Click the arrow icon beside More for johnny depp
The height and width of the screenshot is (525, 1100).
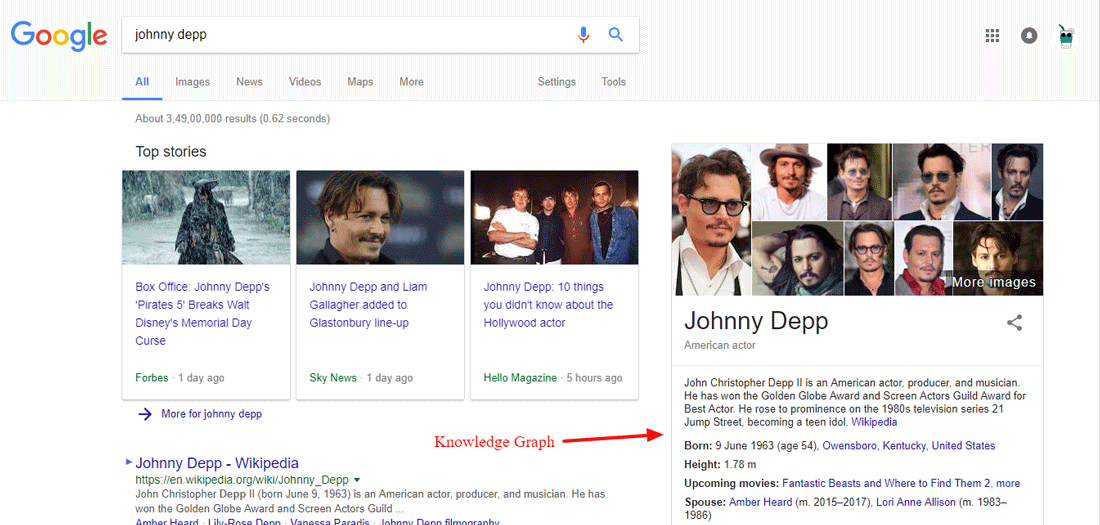point(145,414)
